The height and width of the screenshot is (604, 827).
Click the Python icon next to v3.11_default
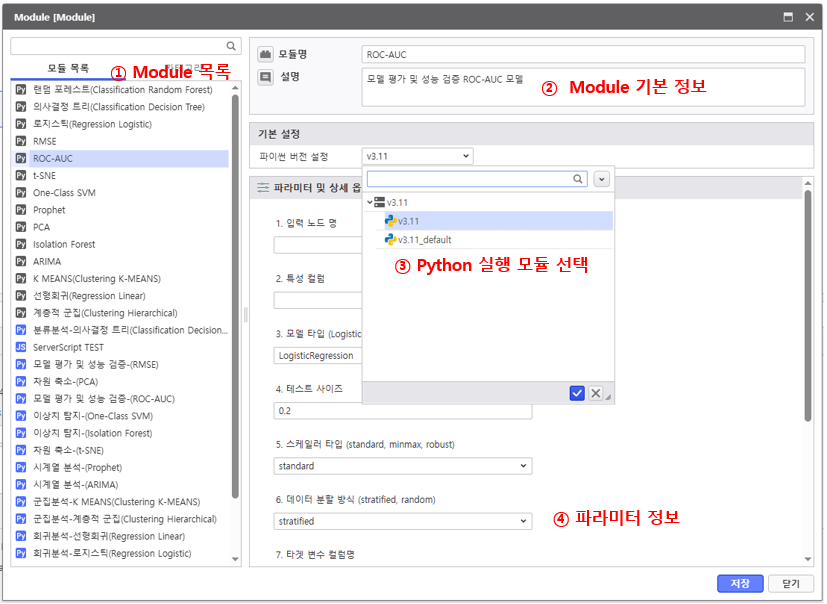click(x=390, y=240)
